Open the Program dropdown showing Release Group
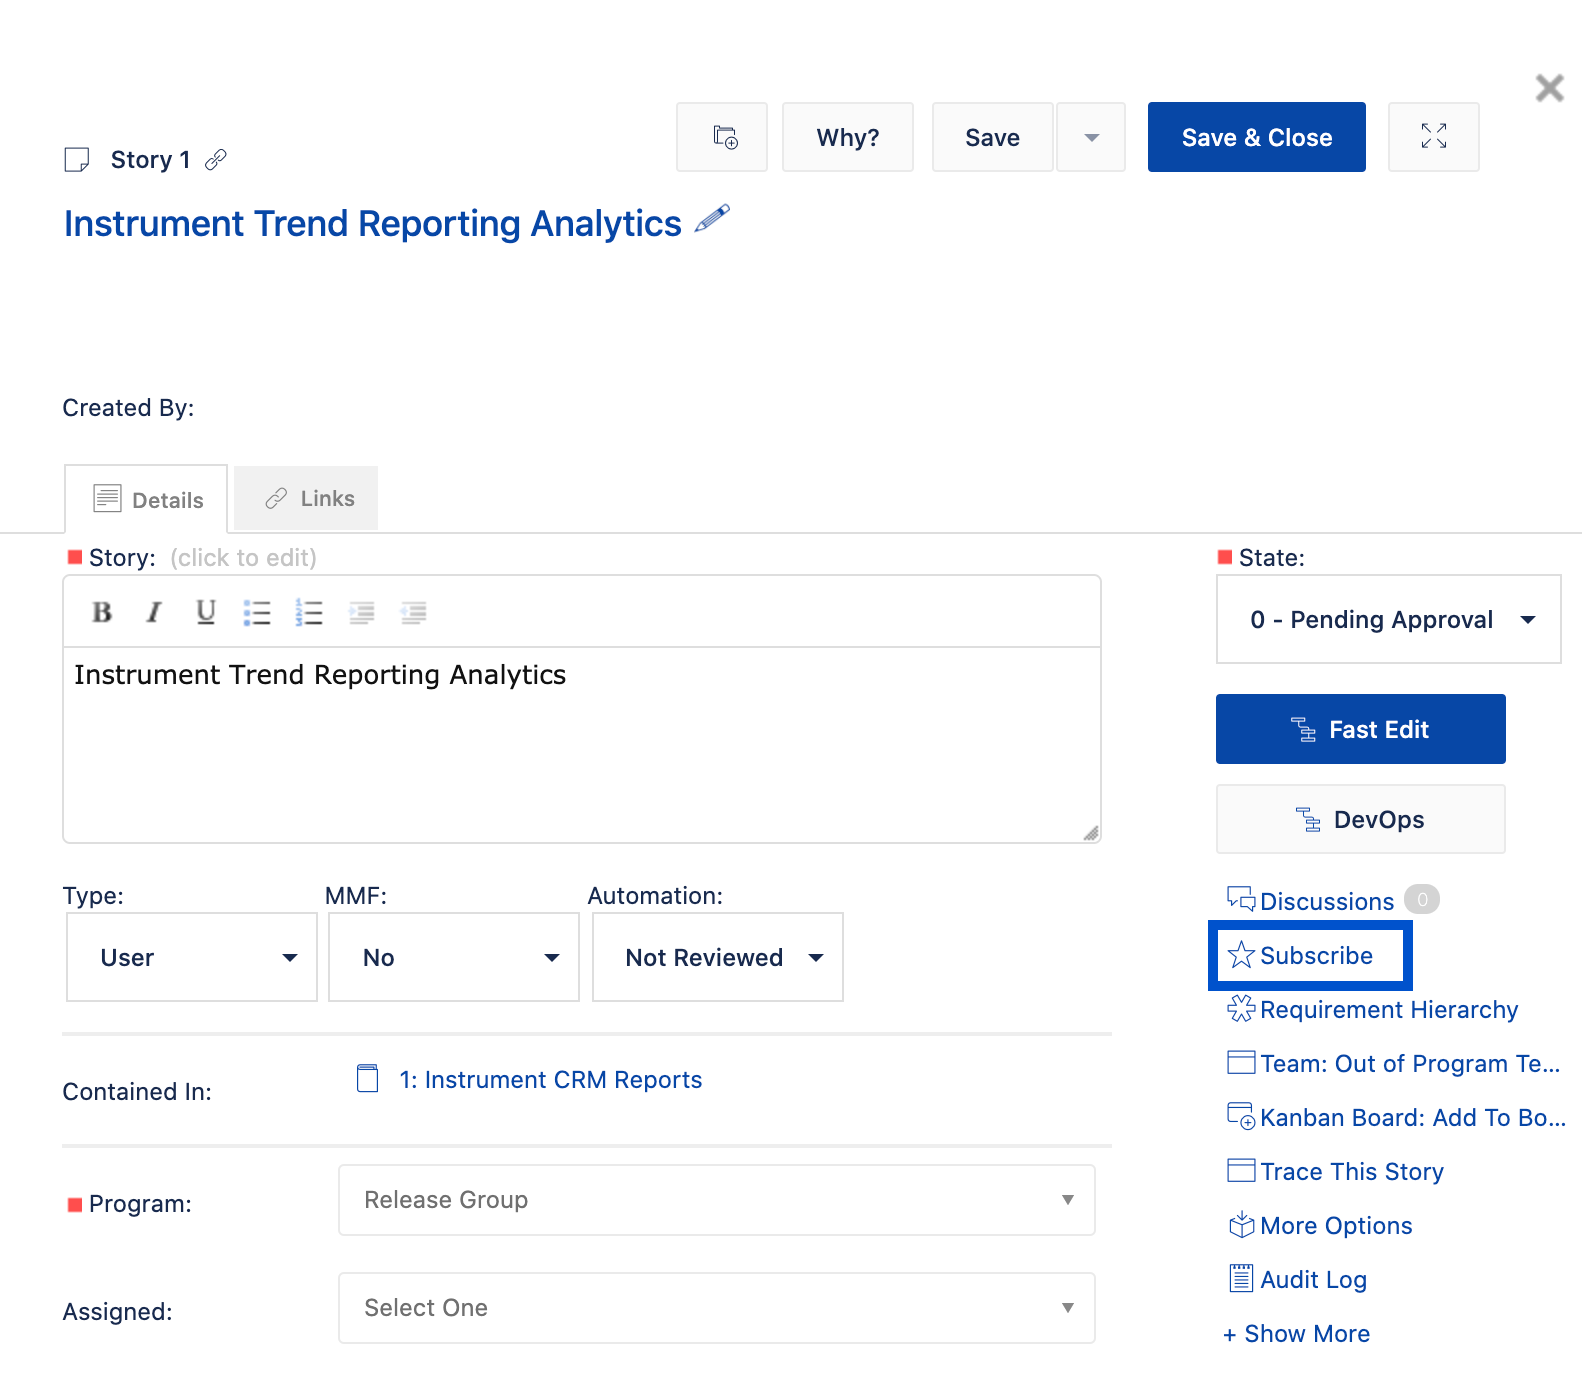 [x=717, y=1200]
